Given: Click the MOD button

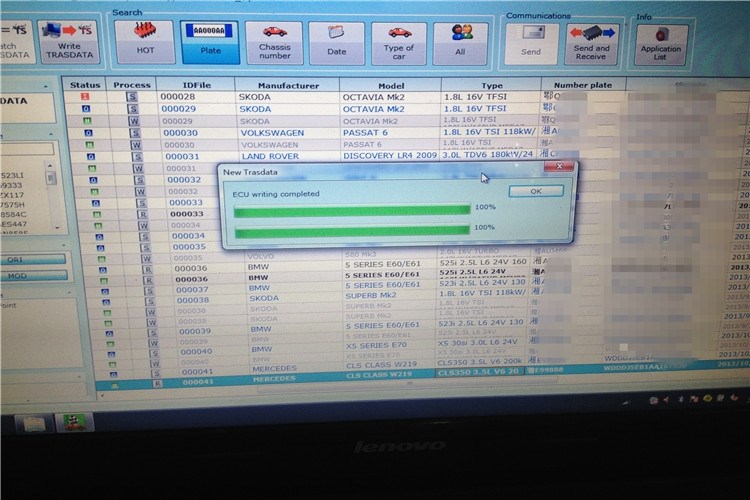Looking at the screenshot, I should [33, 276].
